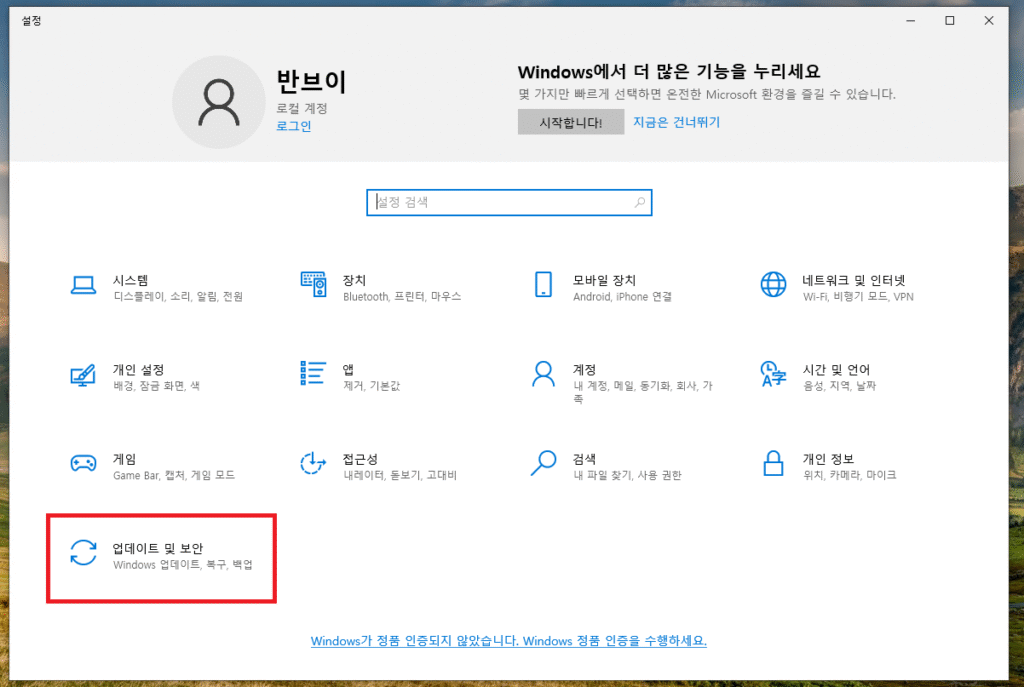This screenshot has width=1024, height=687.
Task: Open the 개인 설정 paintbrush icon
Action: click(x=83, y=375)
